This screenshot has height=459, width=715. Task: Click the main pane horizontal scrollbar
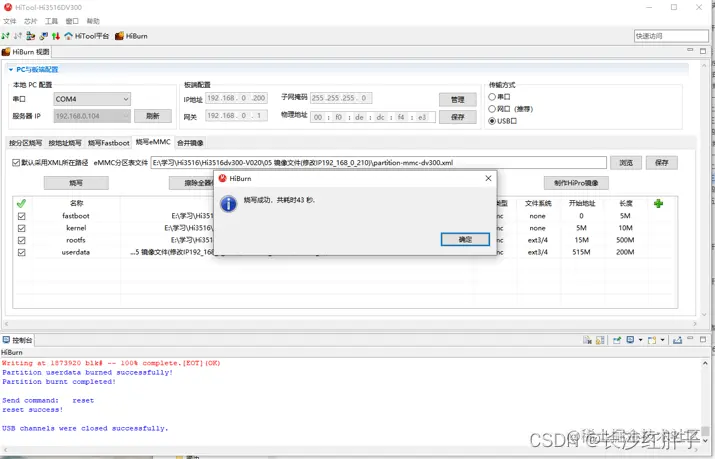350,324
